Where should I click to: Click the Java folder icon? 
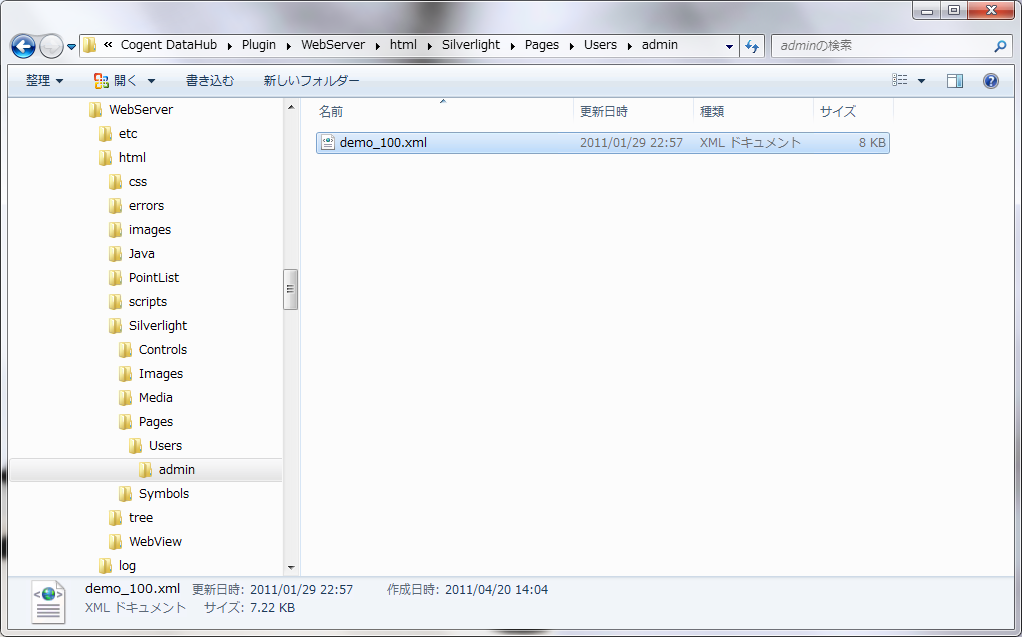pos(115,254)
